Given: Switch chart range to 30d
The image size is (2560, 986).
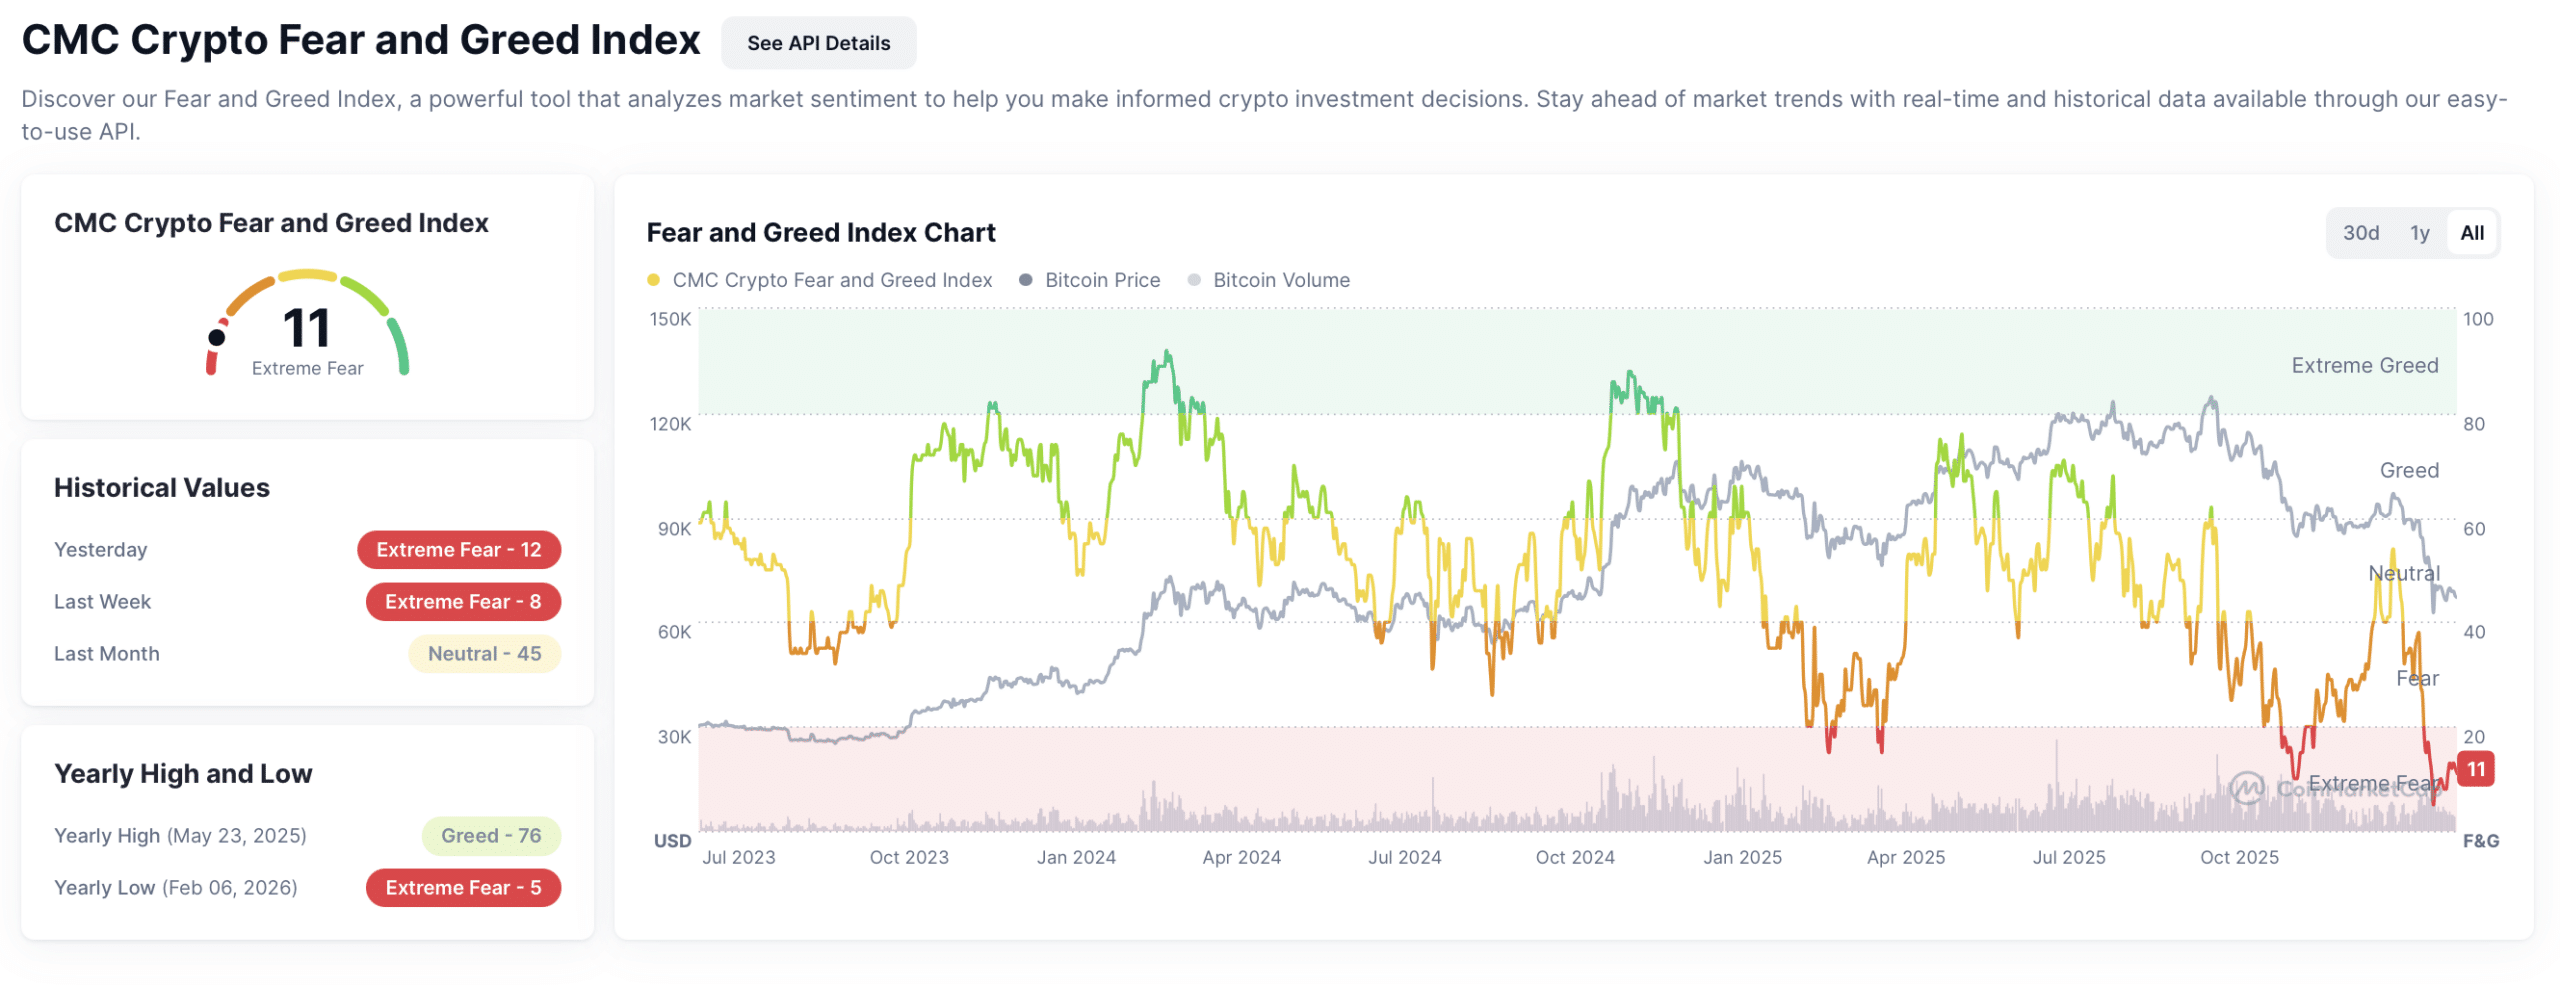Looking at the screenshot, I should 2359,233.
